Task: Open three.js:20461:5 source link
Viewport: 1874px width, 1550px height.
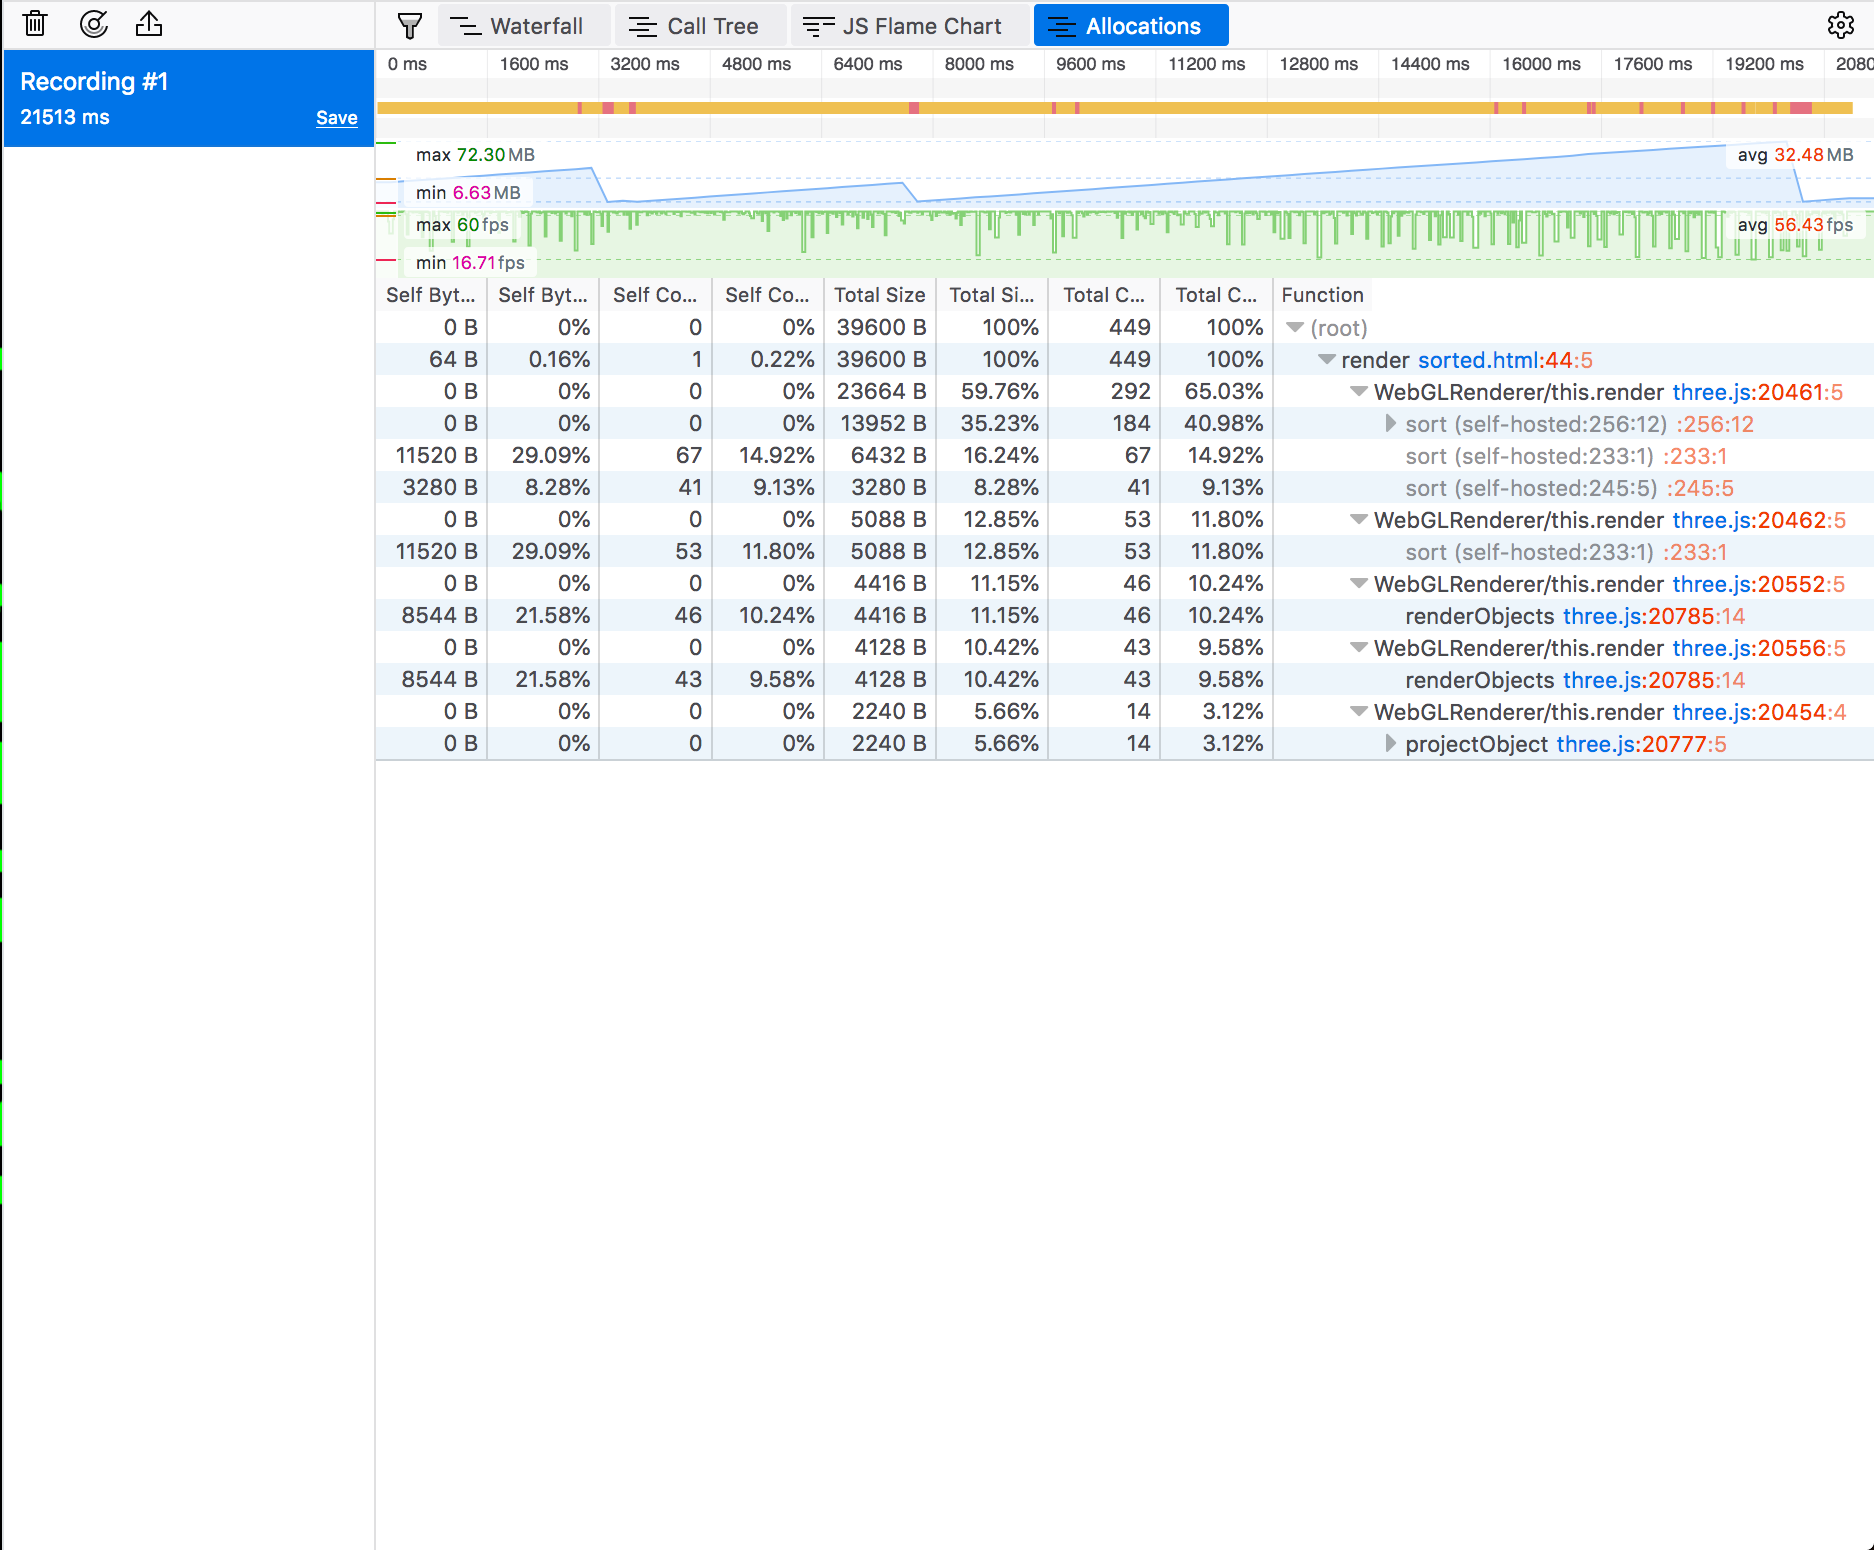Action: [1759, 392]
